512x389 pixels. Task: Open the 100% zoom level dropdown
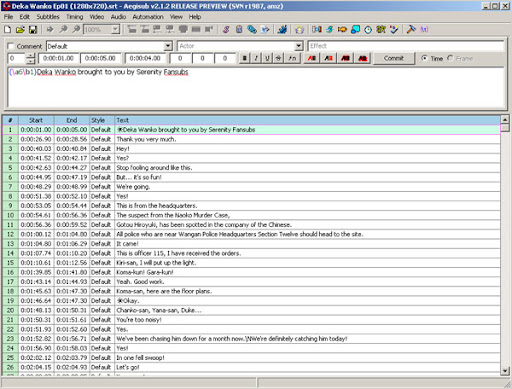coord(115,30)
